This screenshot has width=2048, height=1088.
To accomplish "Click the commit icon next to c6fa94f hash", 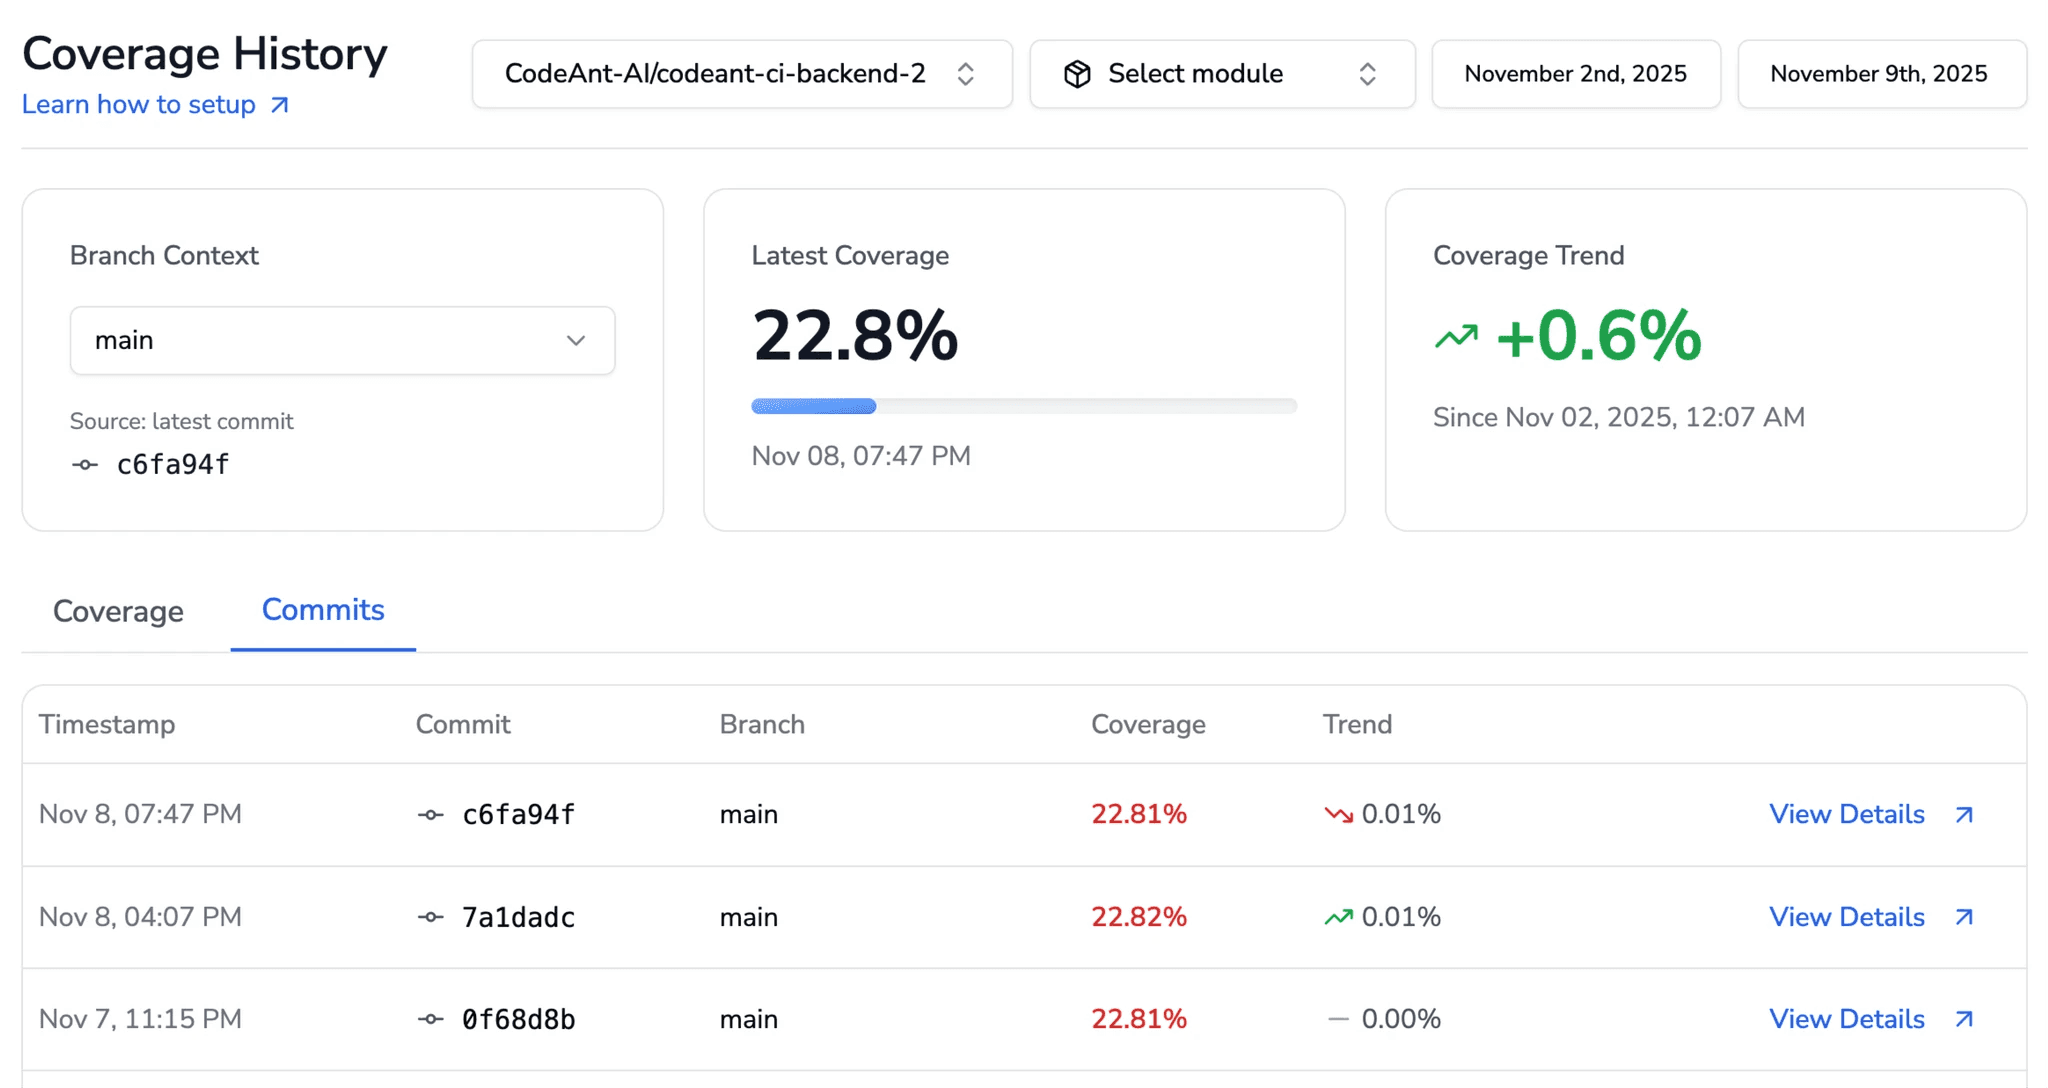I will click(x=85, y=464).
